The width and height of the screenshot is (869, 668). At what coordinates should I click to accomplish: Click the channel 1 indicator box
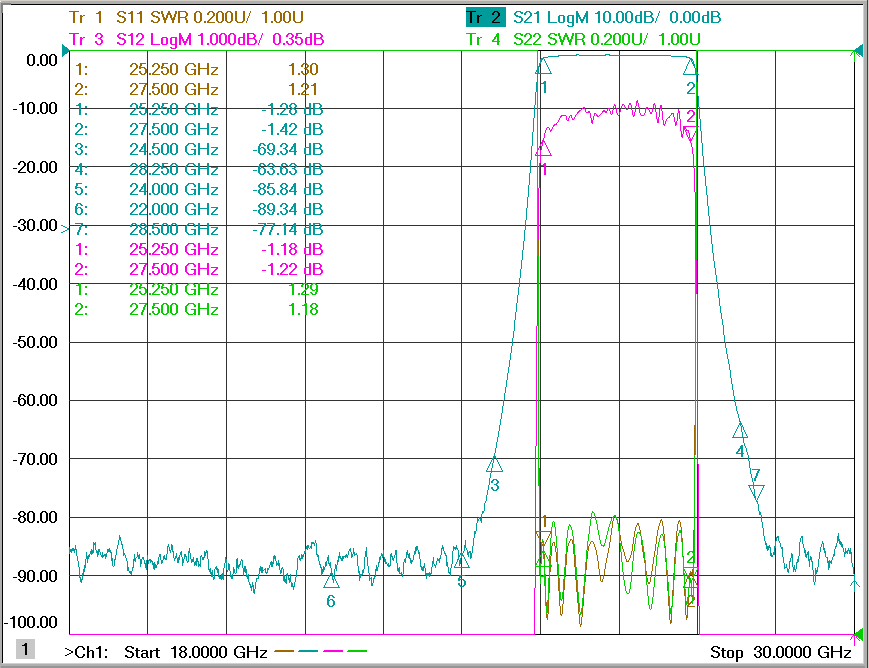pos(25,649)
